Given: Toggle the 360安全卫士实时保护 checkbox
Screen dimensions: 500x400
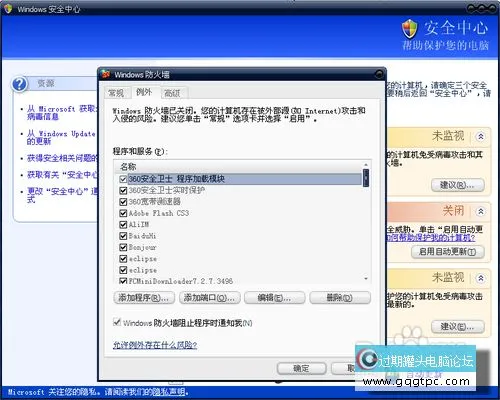Looking at the screenshot, I should pos(123,191).
